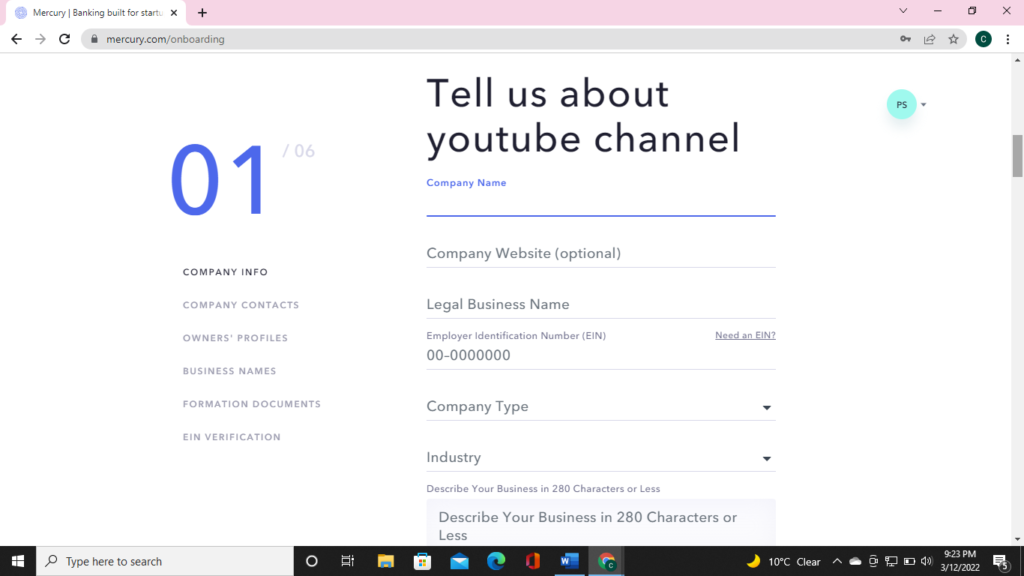
Task: Open Microsoft Edge from taskbar
Action: coord(496,561)
